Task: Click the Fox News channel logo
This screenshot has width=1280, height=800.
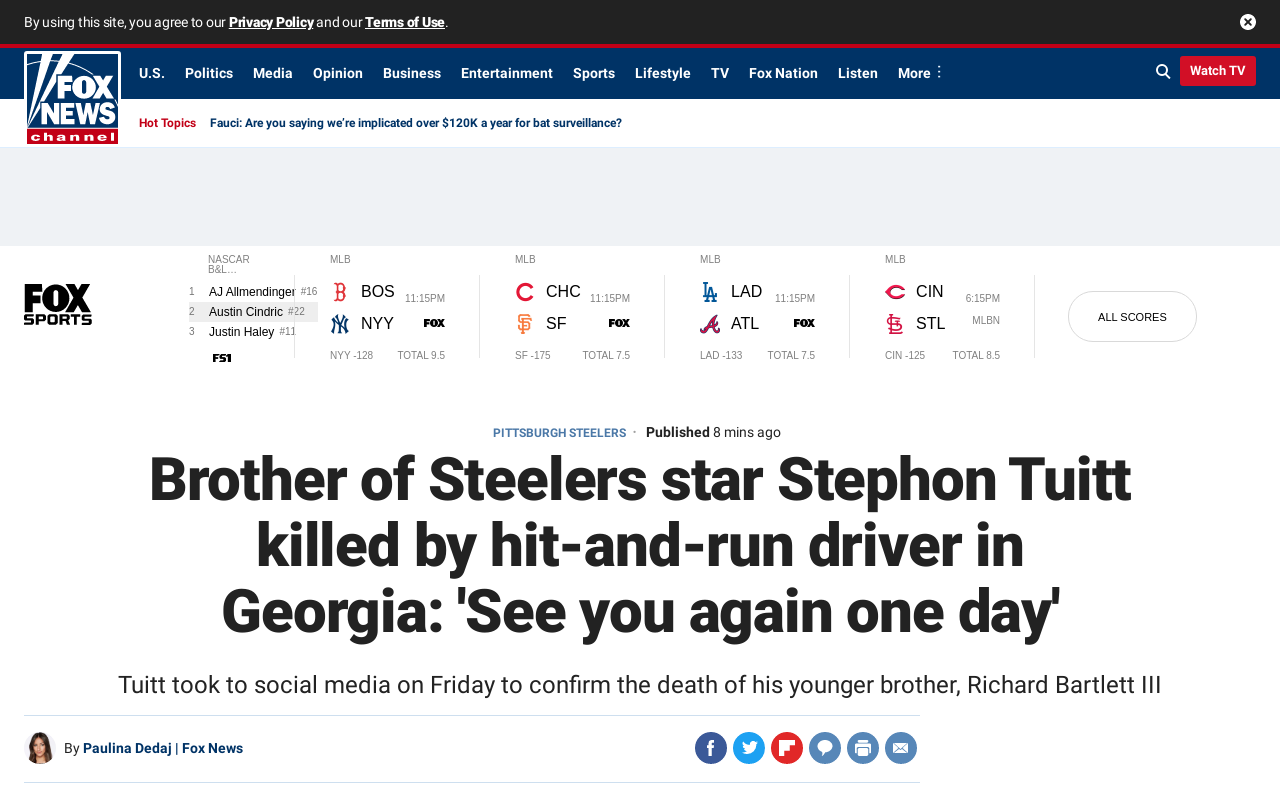Action: [x=72, y=98]
